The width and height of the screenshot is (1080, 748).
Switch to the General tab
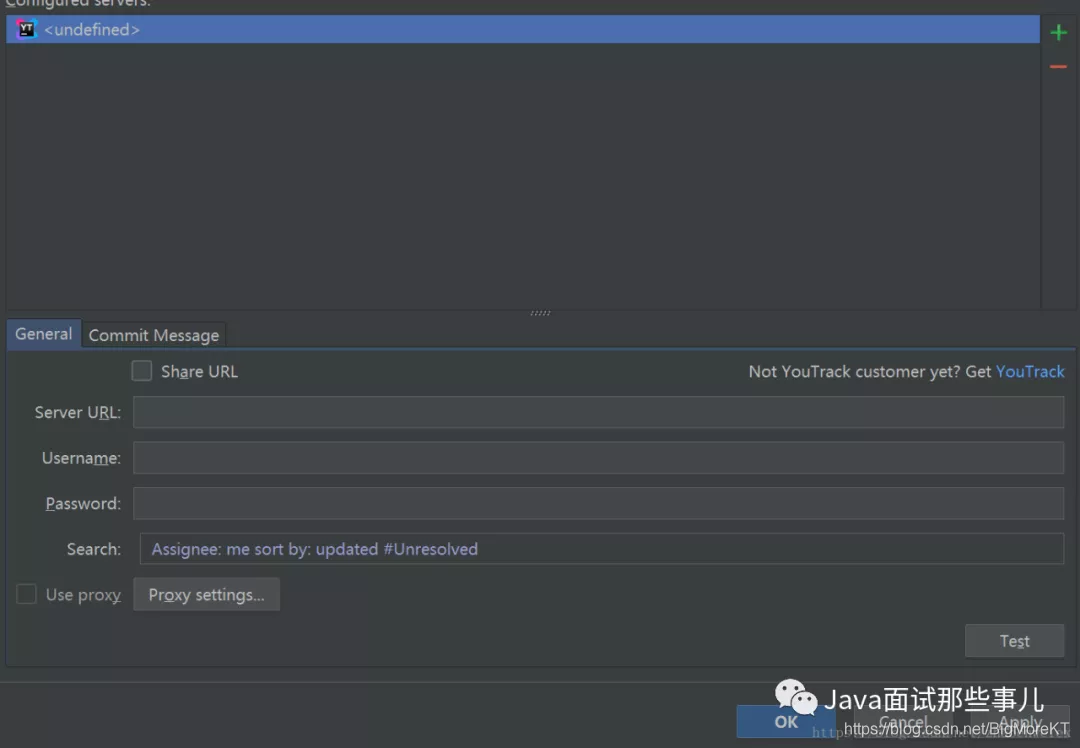(43, 334)
